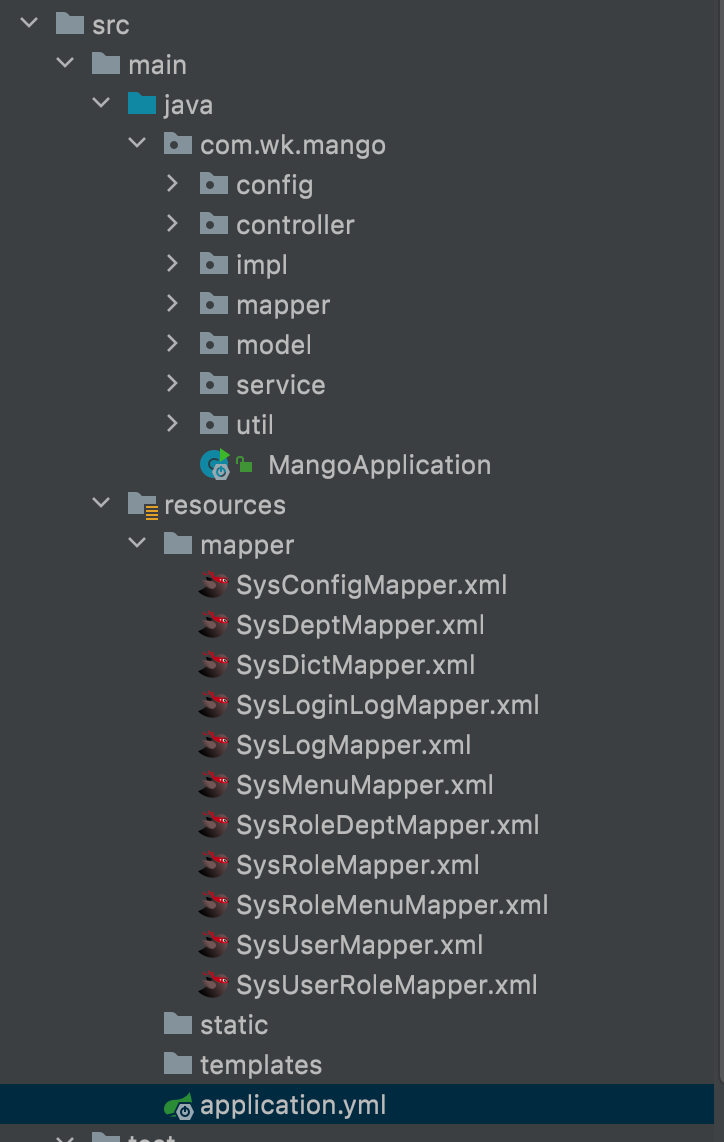The image size is (724, 1142).
Task: Expand the controller package
Action: 172,224
